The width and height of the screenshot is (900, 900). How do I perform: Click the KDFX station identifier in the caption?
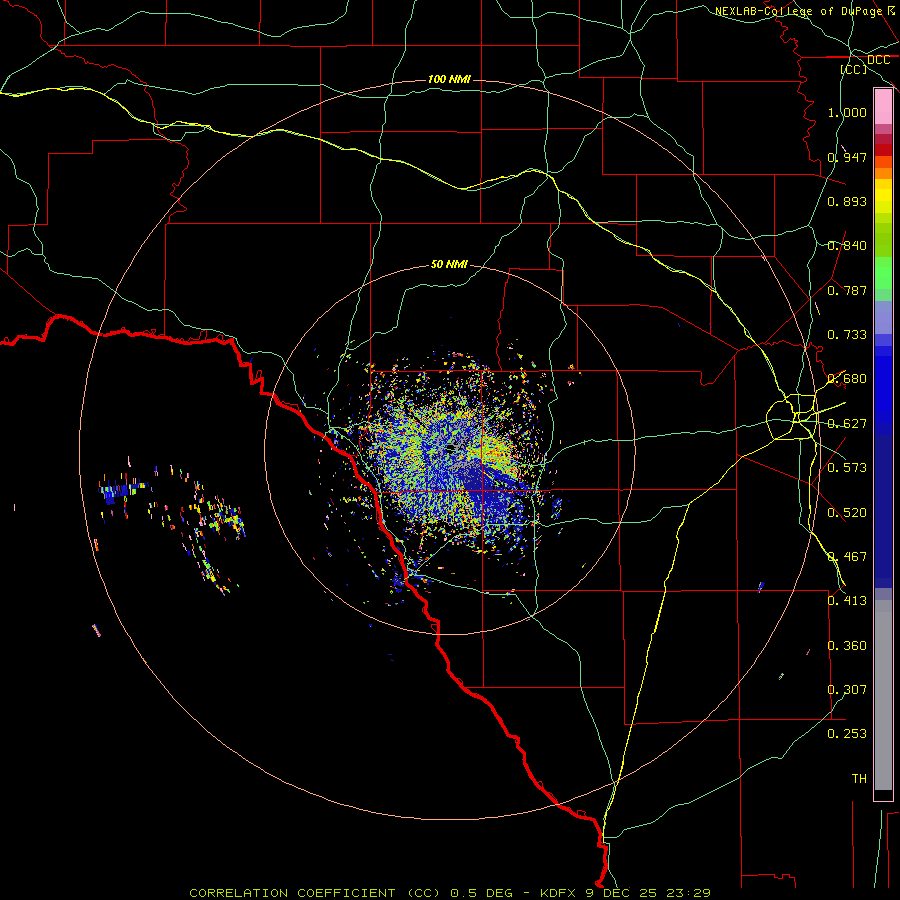click(x=557, y=893)
